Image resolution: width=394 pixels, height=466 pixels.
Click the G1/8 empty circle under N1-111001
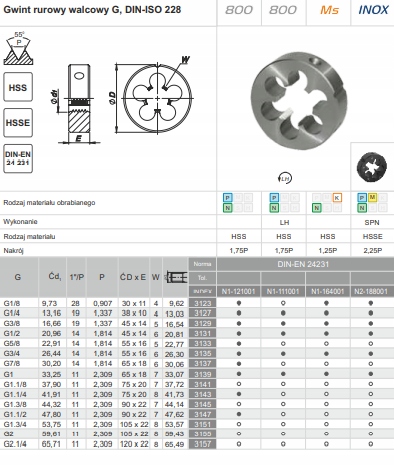283,303
